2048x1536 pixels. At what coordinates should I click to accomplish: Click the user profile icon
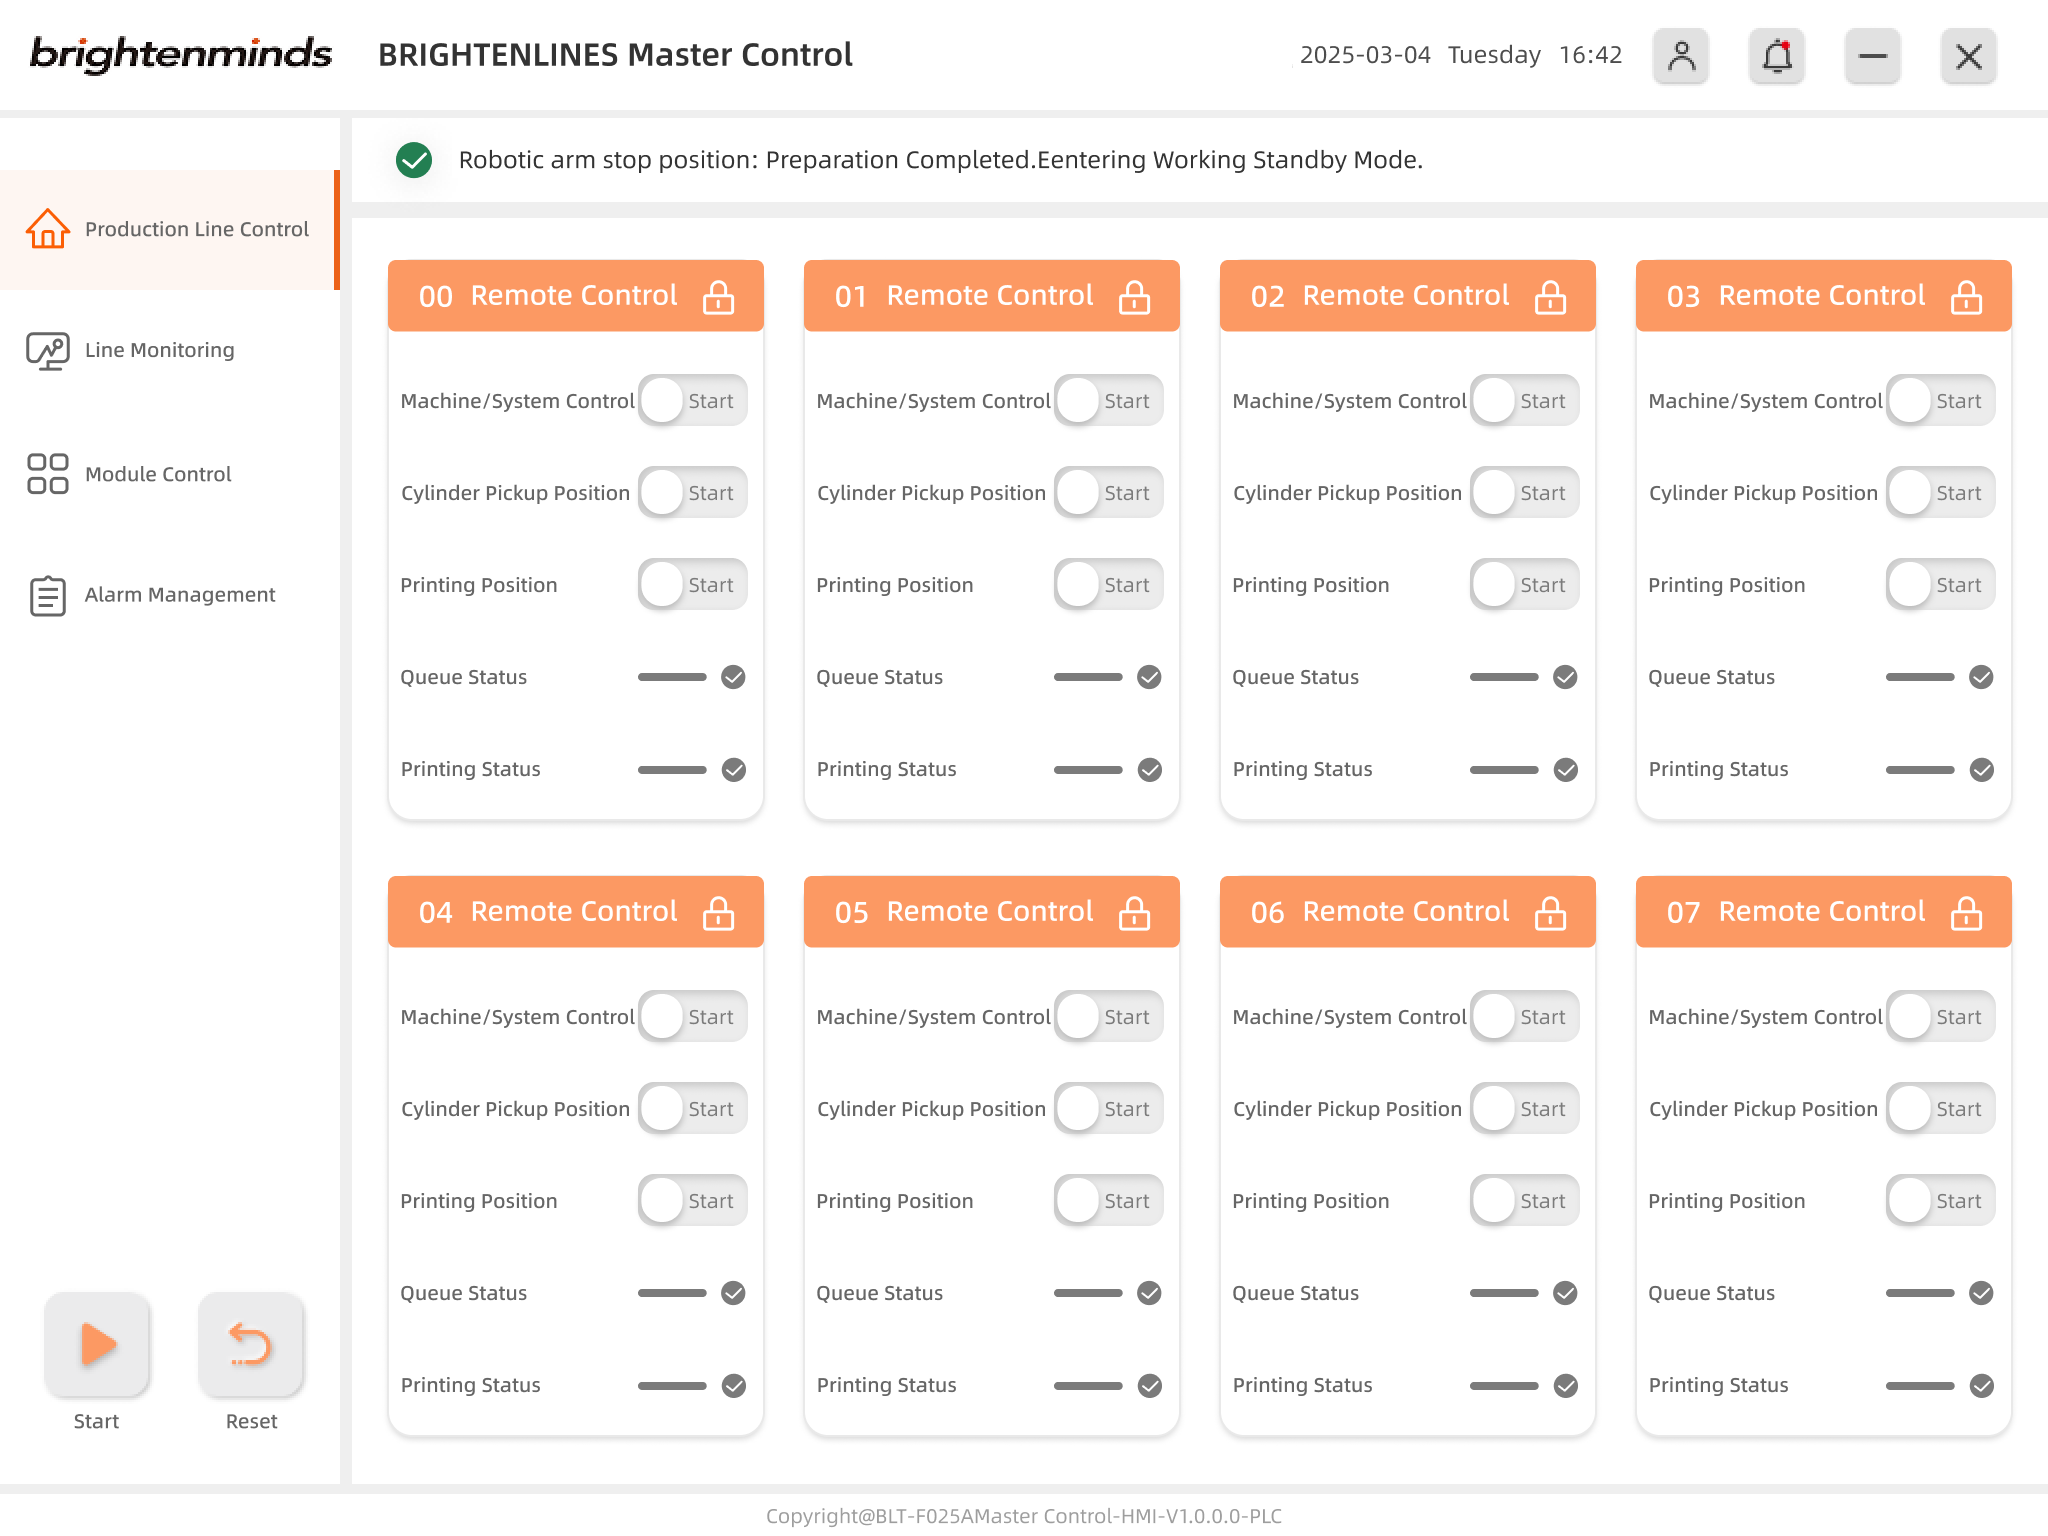1681,56
